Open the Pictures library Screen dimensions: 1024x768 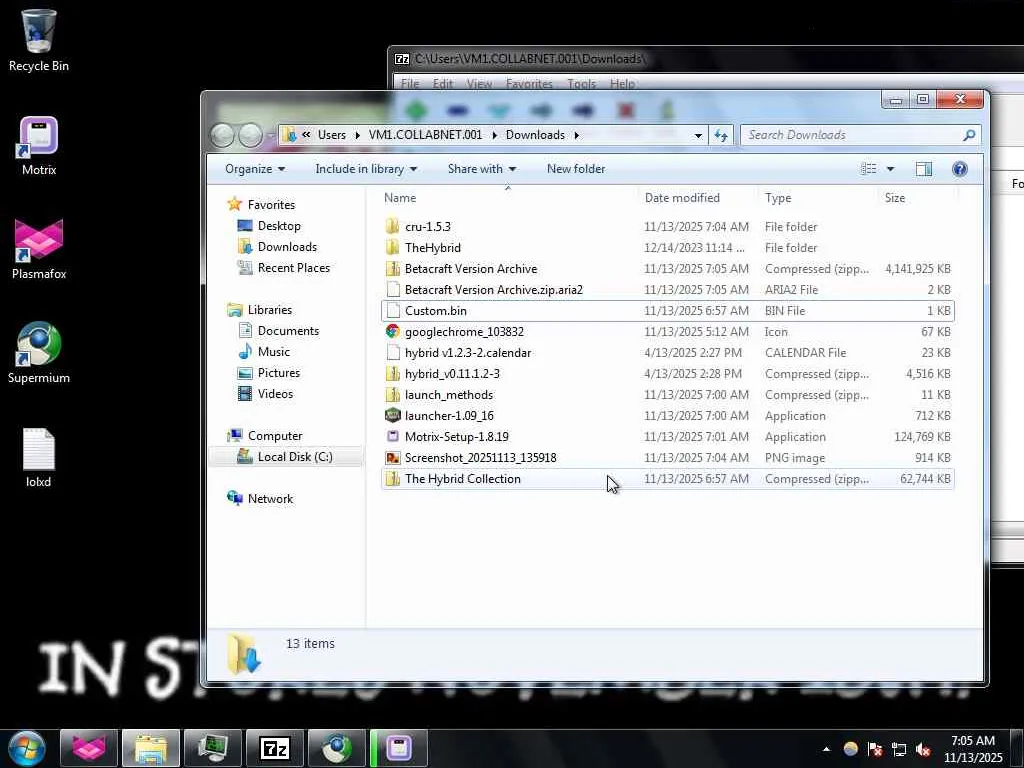coord(279,373)
